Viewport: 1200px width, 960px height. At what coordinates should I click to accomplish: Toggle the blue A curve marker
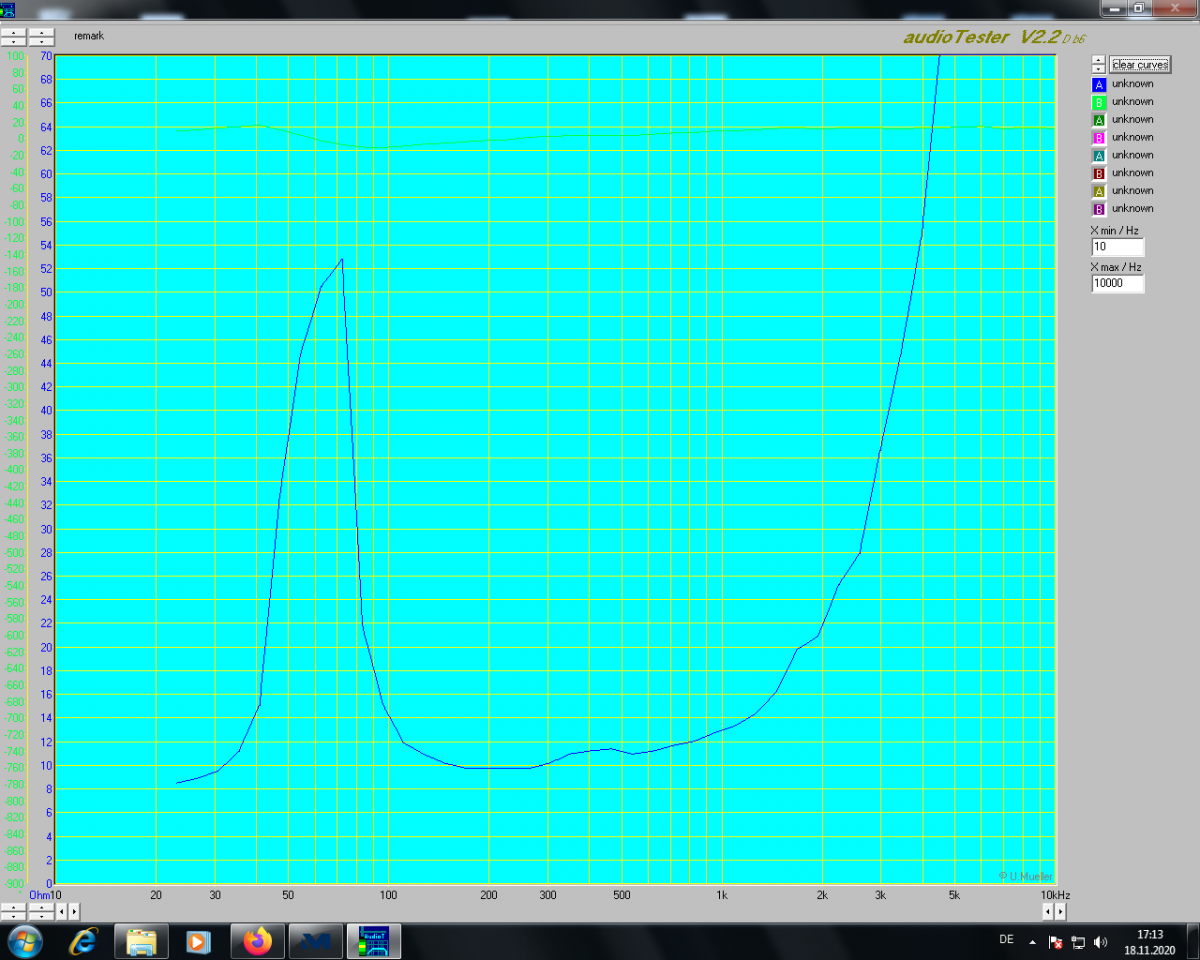point(1098,85)
